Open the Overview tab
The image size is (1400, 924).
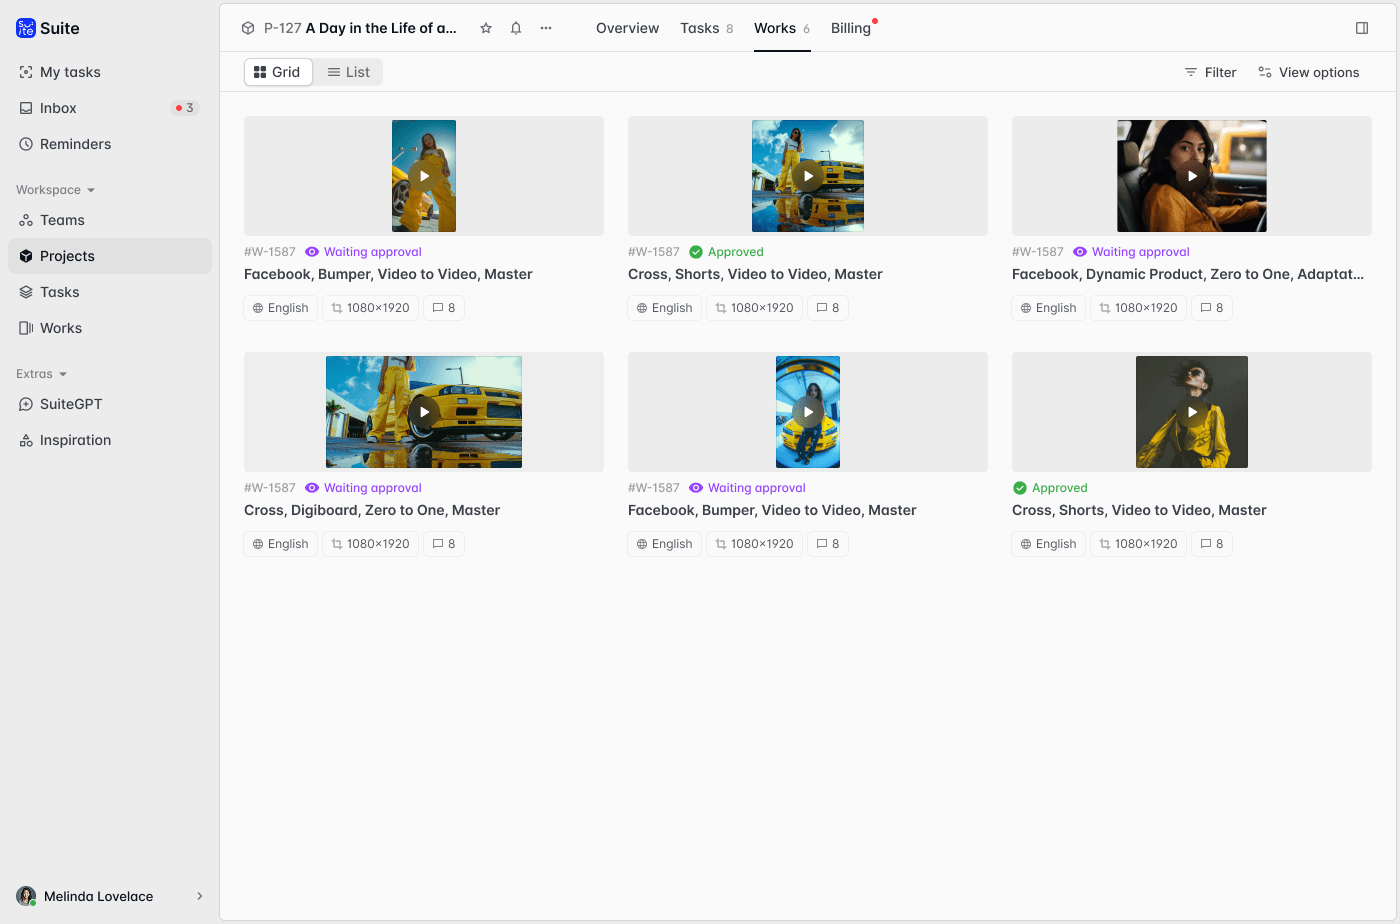pyautogui.click(x=627, y=28)
